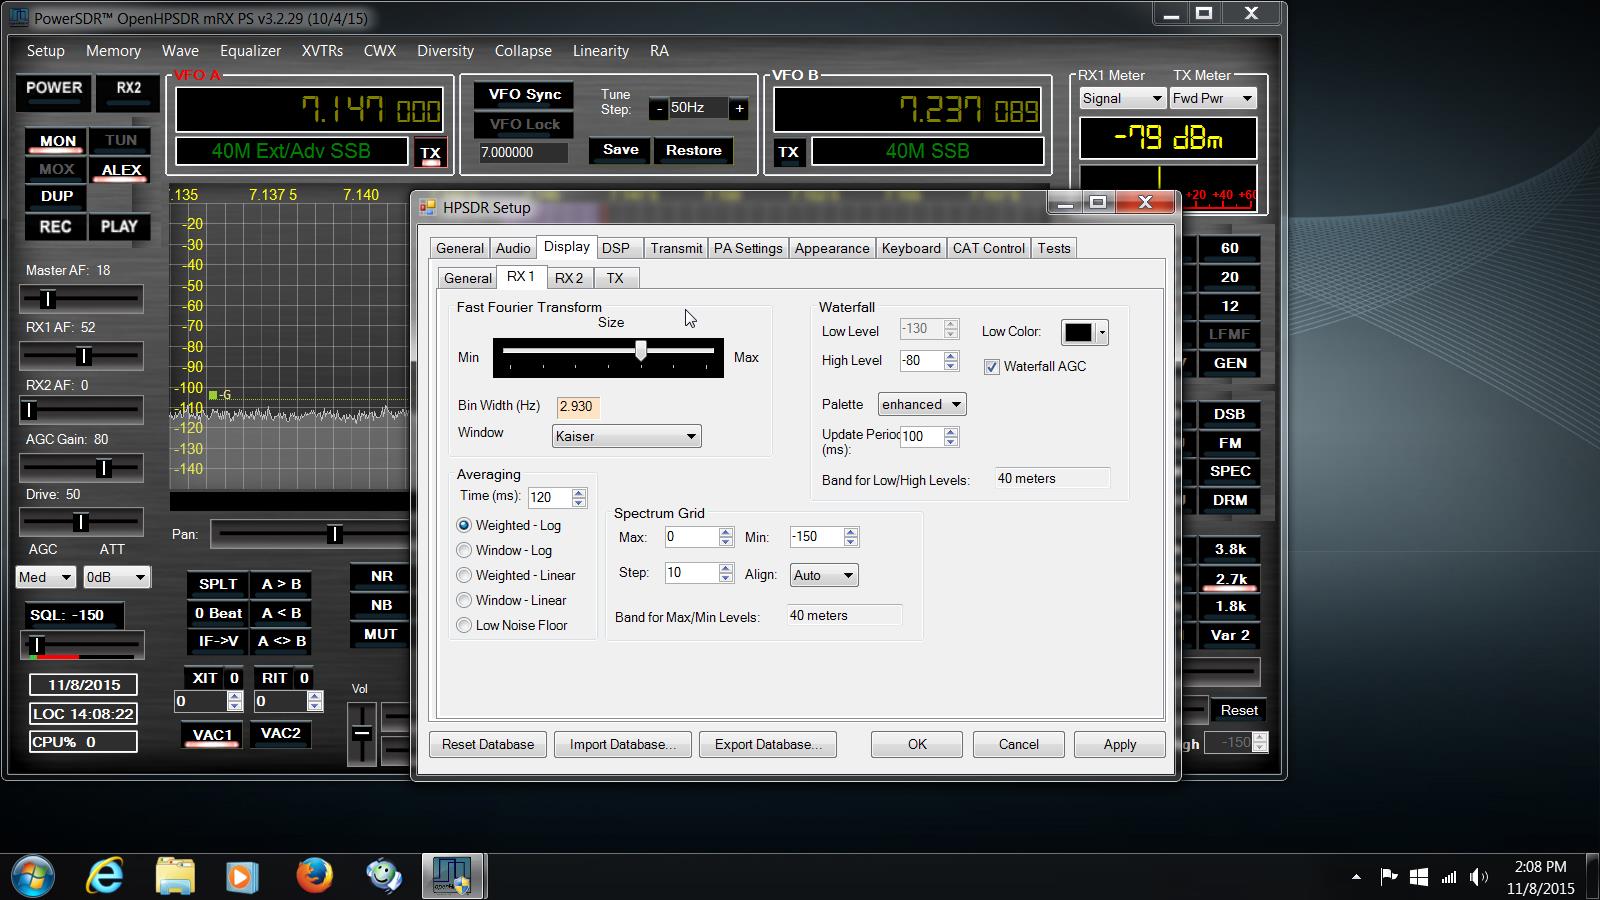Select Weighted - Log averaging
Viewport: 1600px width, 900px height.
[x=464, y=525]
